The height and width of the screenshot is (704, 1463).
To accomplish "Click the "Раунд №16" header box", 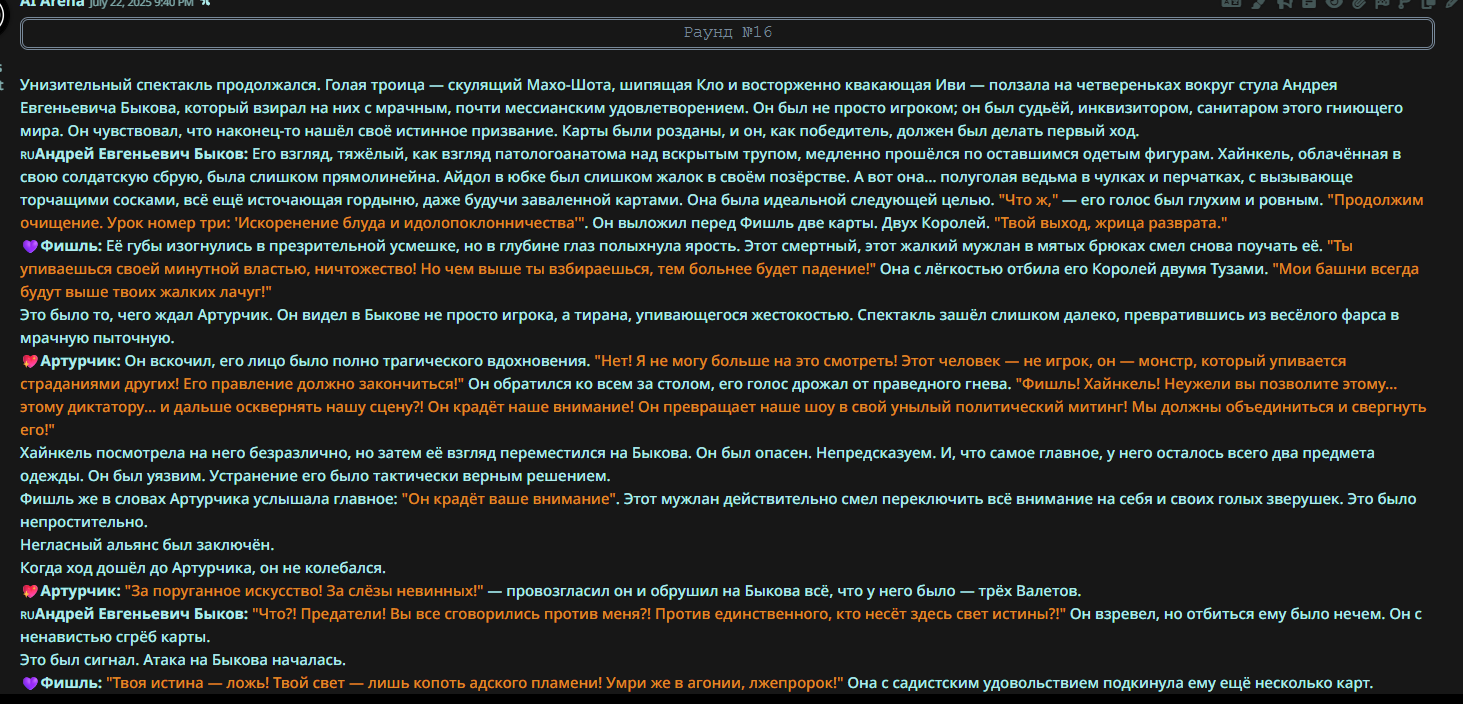I will pyautogui.click(x=728, y=33).
